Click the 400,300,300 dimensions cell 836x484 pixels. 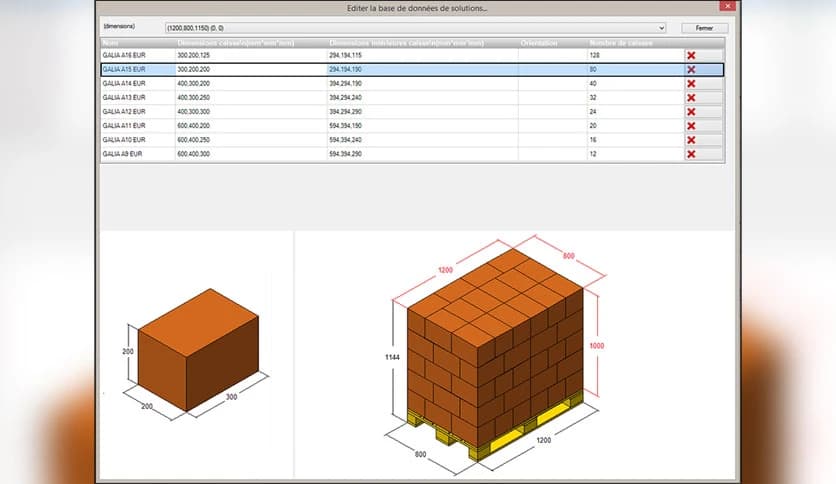coord(251,112)
